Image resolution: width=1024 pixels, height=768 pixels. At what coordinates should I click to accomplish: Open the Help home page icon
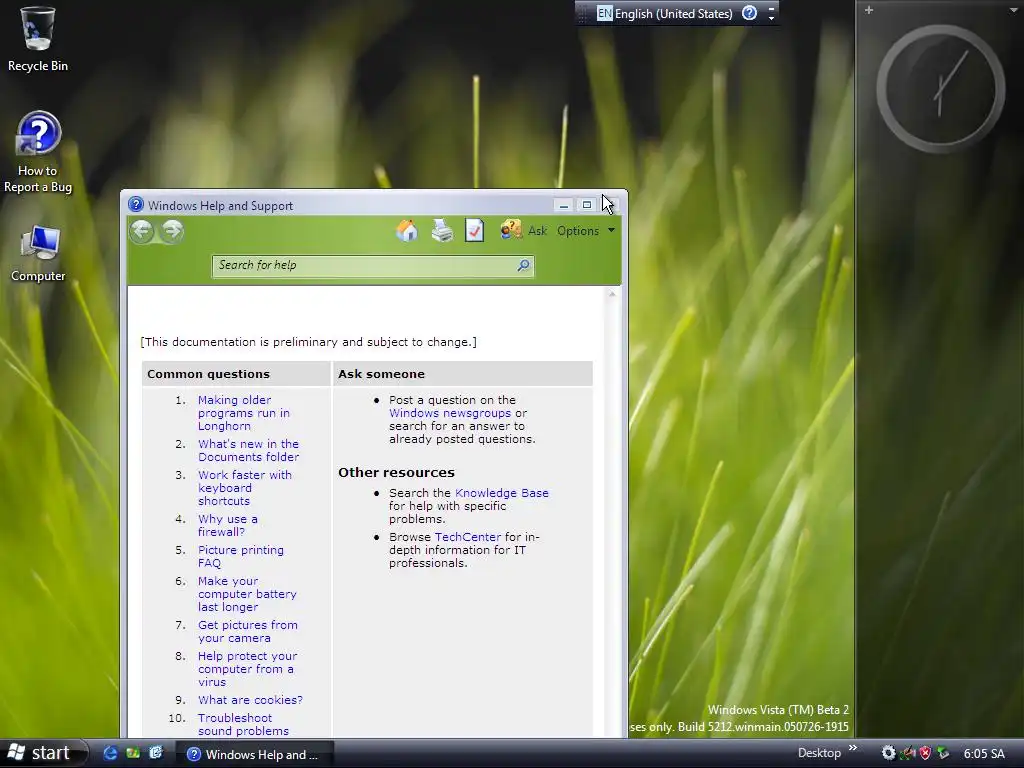[x=406, y=231]
